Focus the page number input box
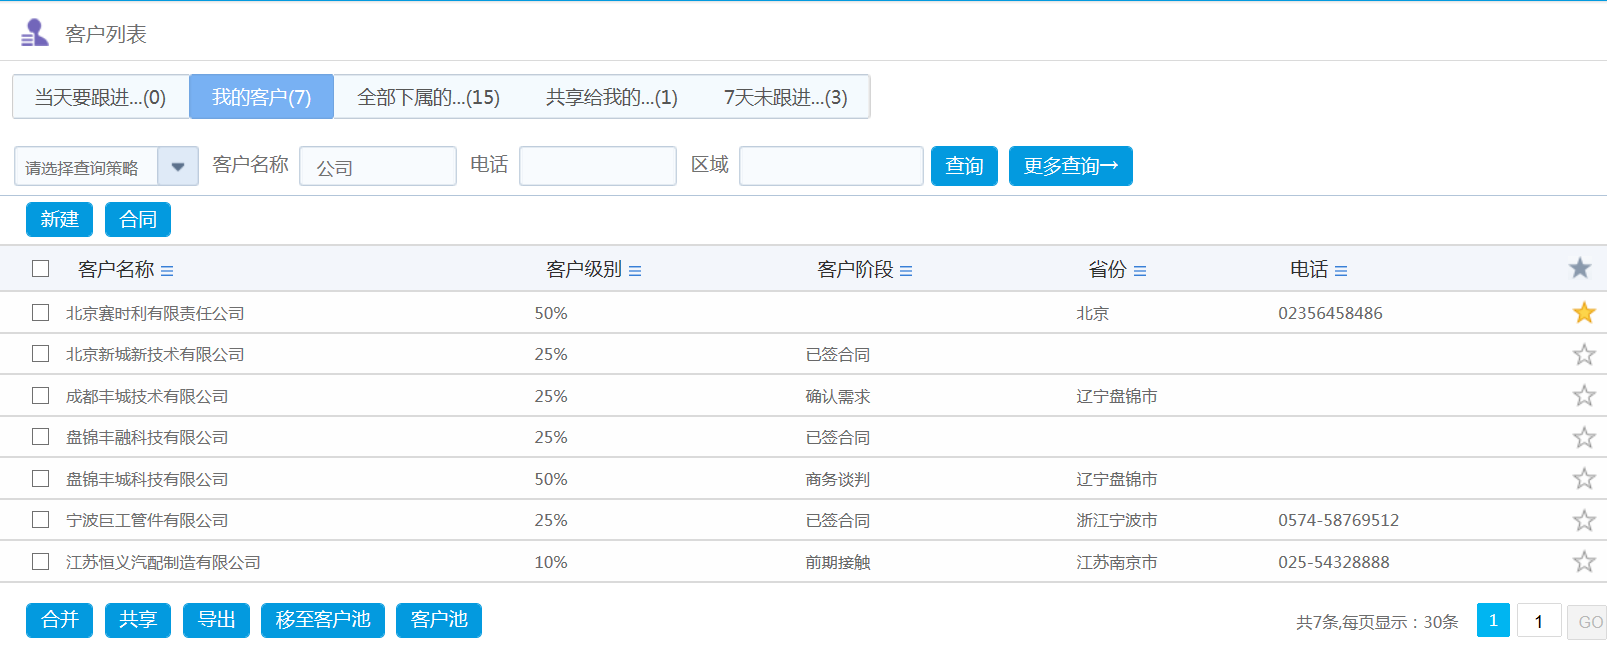 click(1538, 621)
